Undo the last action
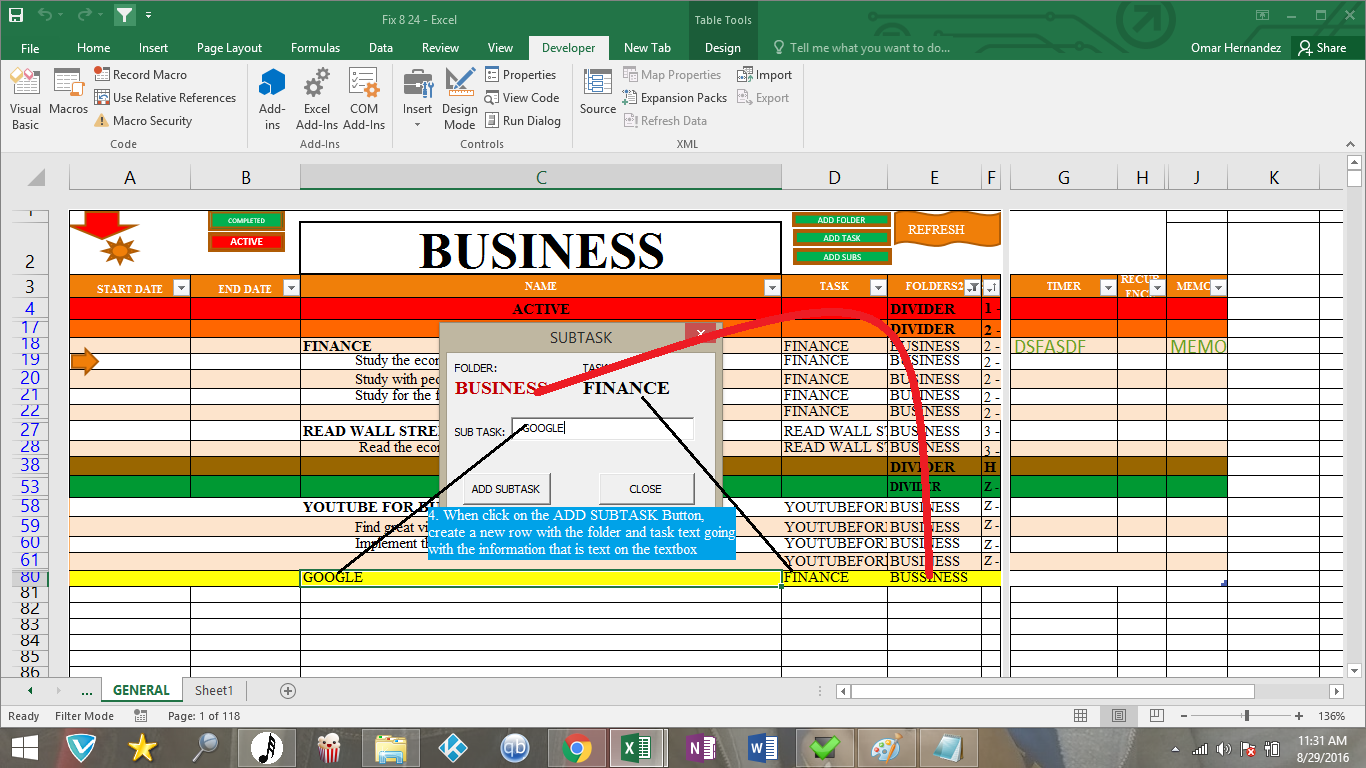Viewport: 1366px width, 768px height. pyautogui.click(x=44, y=15)
